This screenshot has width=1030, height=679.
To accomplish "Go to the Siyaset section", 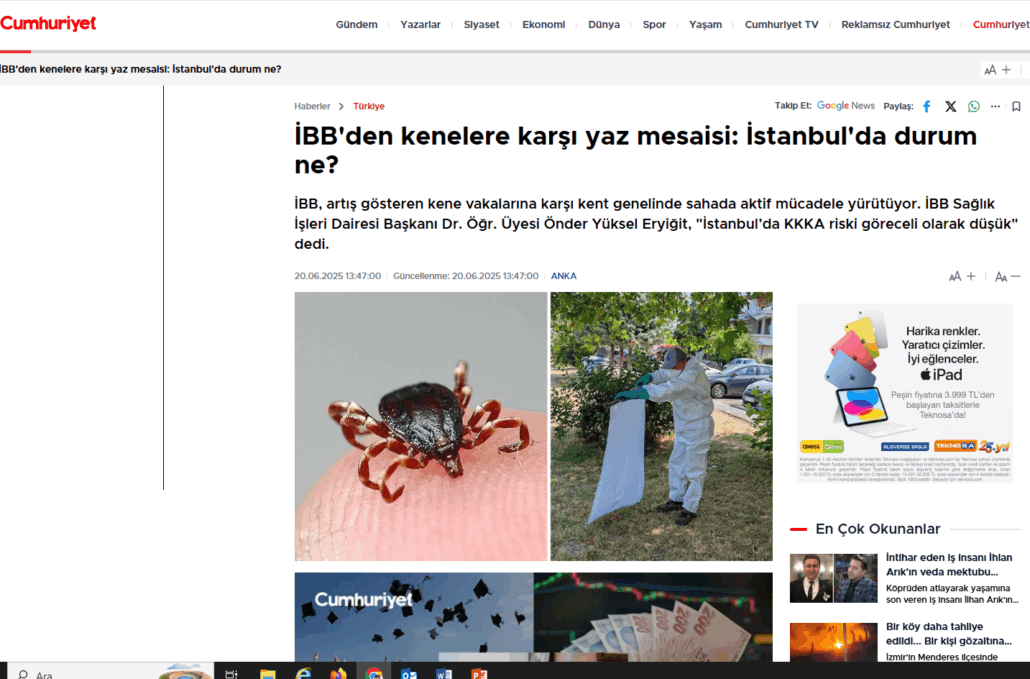I will click(481, 24).
